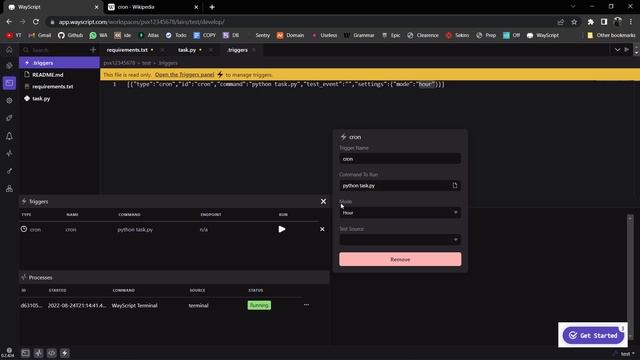Viewport: 640px width, 360px height.
Task: Click the eye preview icon in bottom bar
Action: click(51, 353)
